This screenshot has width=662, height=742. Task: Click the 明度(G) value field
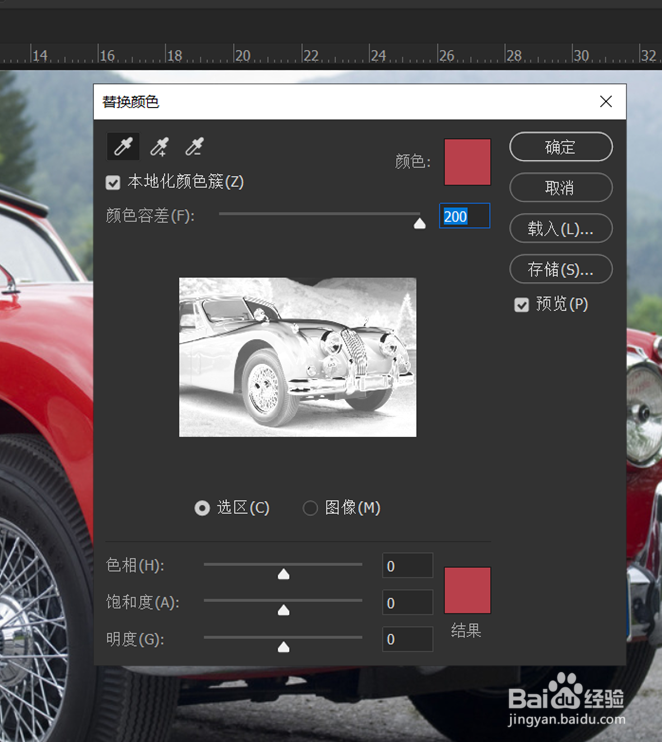(407, 639)
